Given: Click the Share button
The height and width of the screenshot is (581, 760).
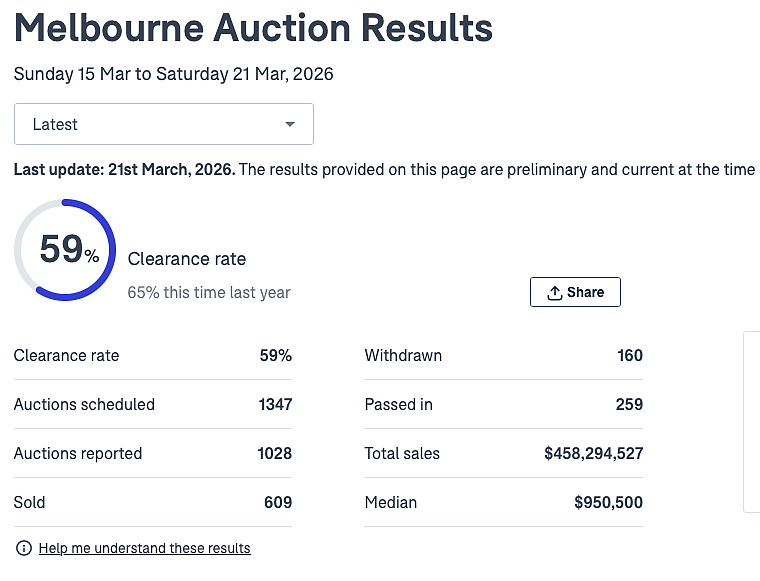Looking at the screenshot, I should 575,292.
